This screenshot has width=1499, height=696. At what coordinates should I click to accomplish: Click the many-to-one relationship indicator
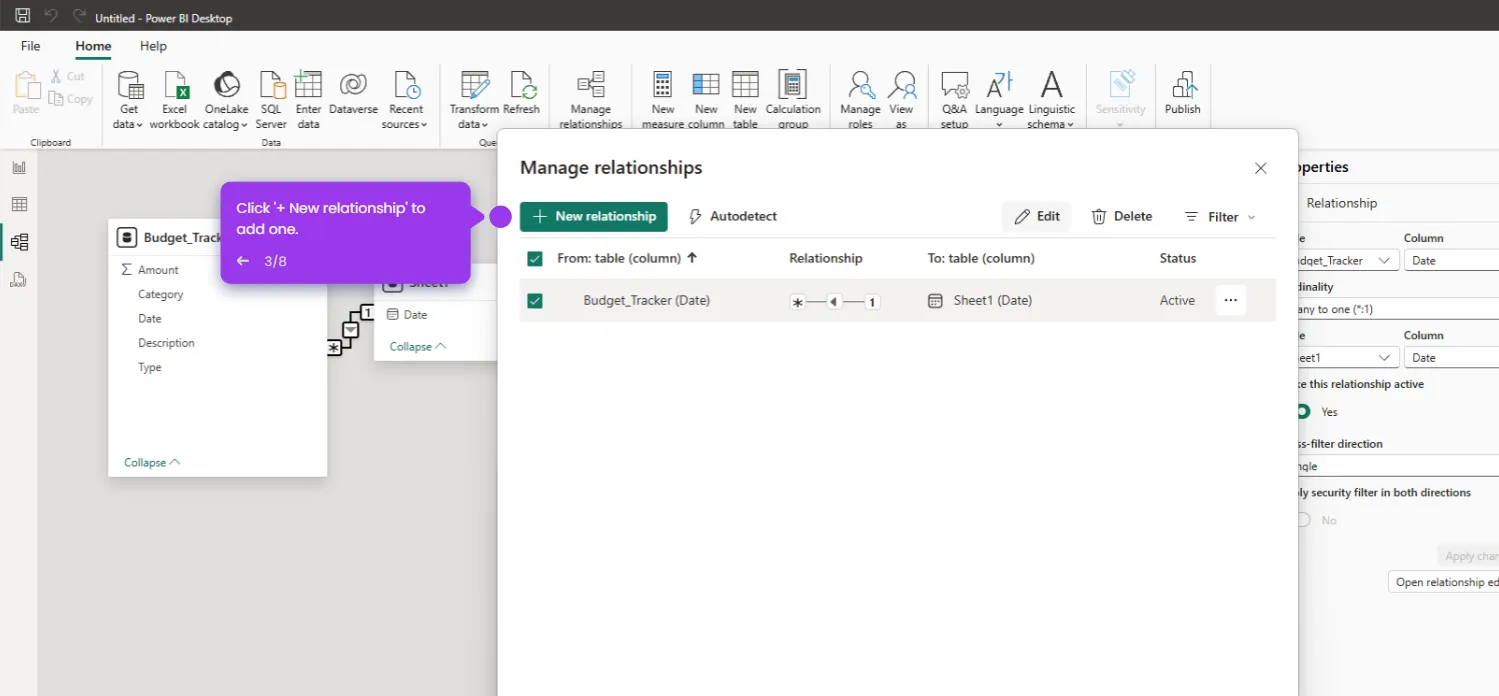(835, 301)
